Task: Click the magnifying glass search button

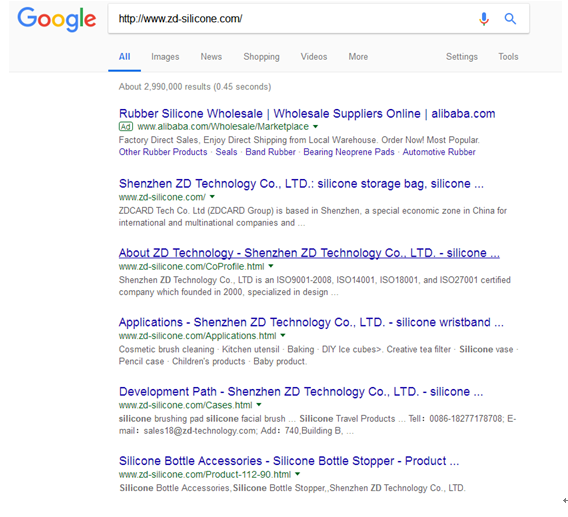Action: point(510,18)
